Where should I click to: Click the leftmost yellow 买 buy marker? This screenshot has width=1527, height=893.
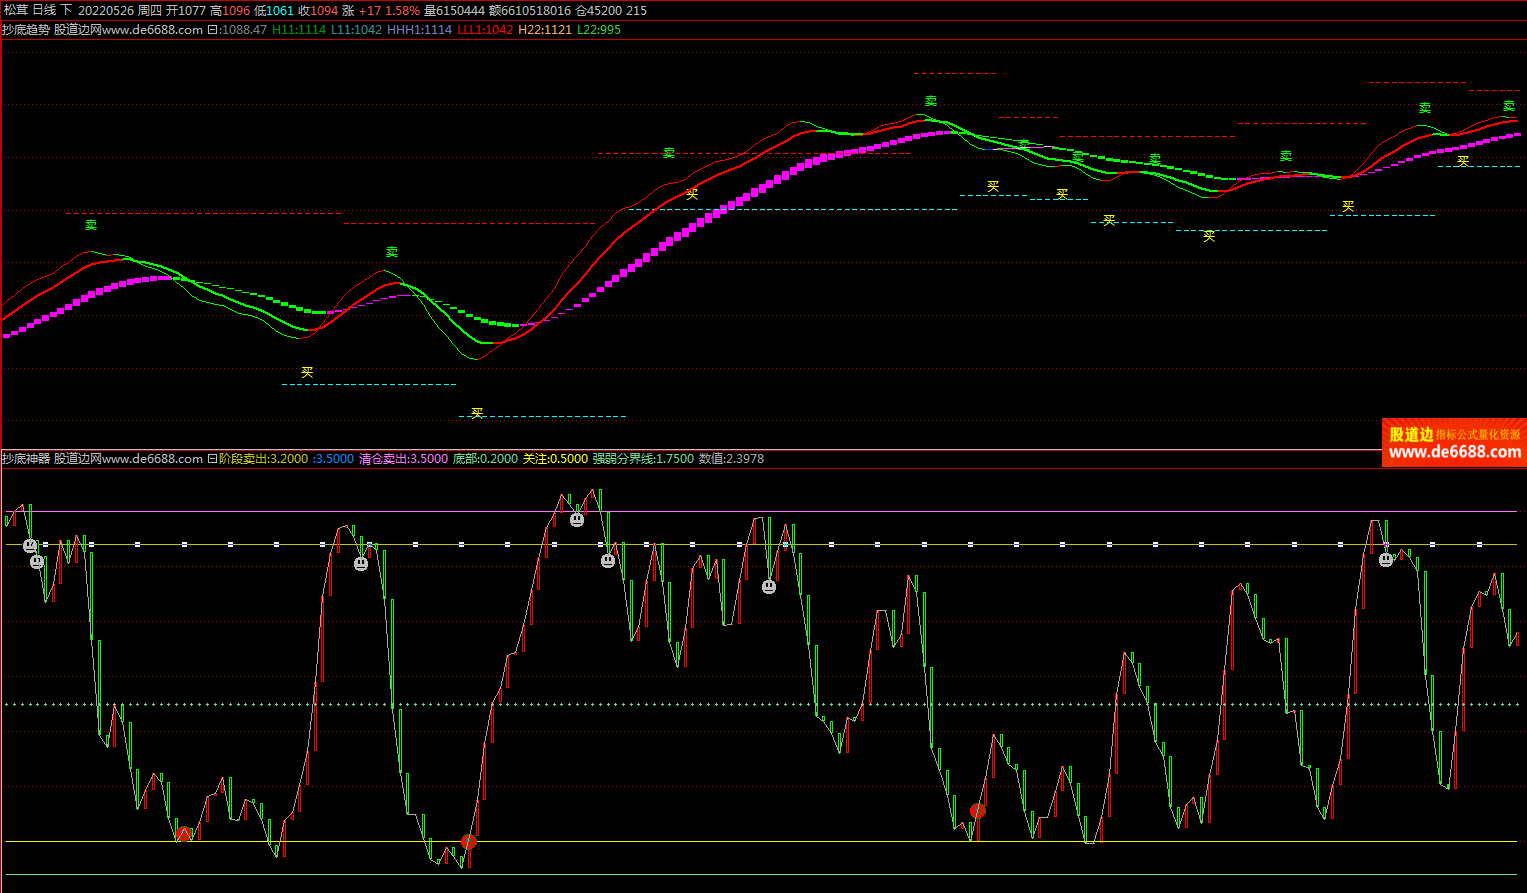tap(307, 372)
